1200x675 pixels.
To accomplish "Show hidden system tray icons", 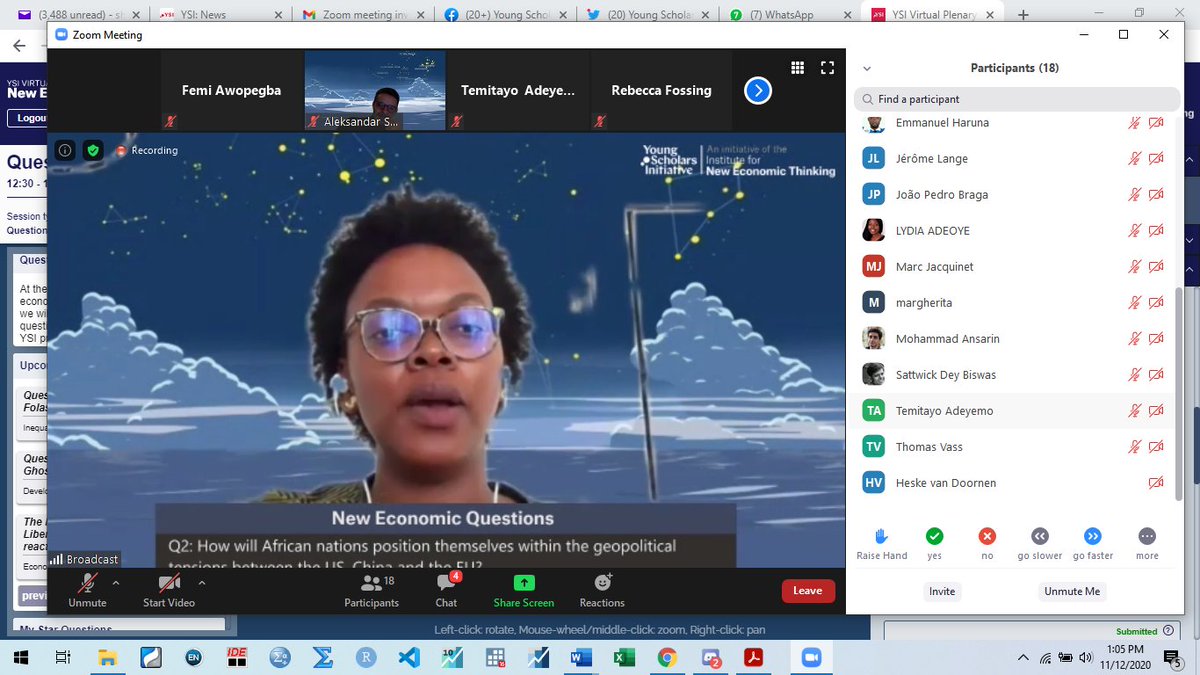I will [x=1021, y=657].
